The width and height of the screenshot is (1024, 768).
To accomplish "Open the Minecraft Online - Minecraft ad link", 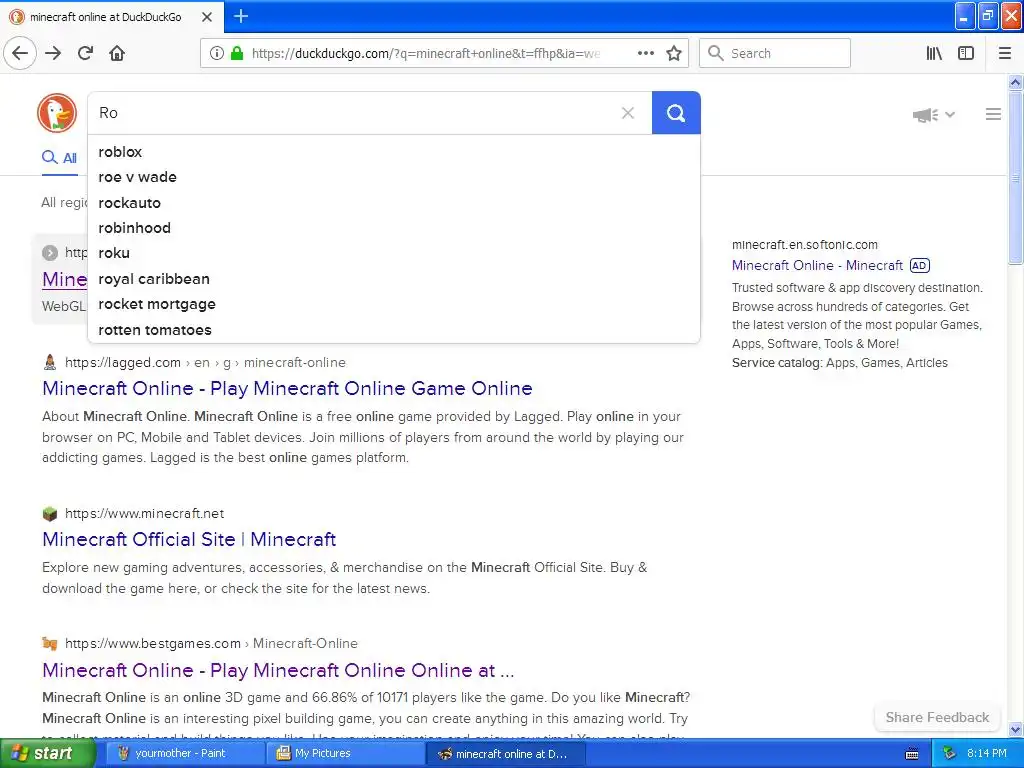I will 817,266.
